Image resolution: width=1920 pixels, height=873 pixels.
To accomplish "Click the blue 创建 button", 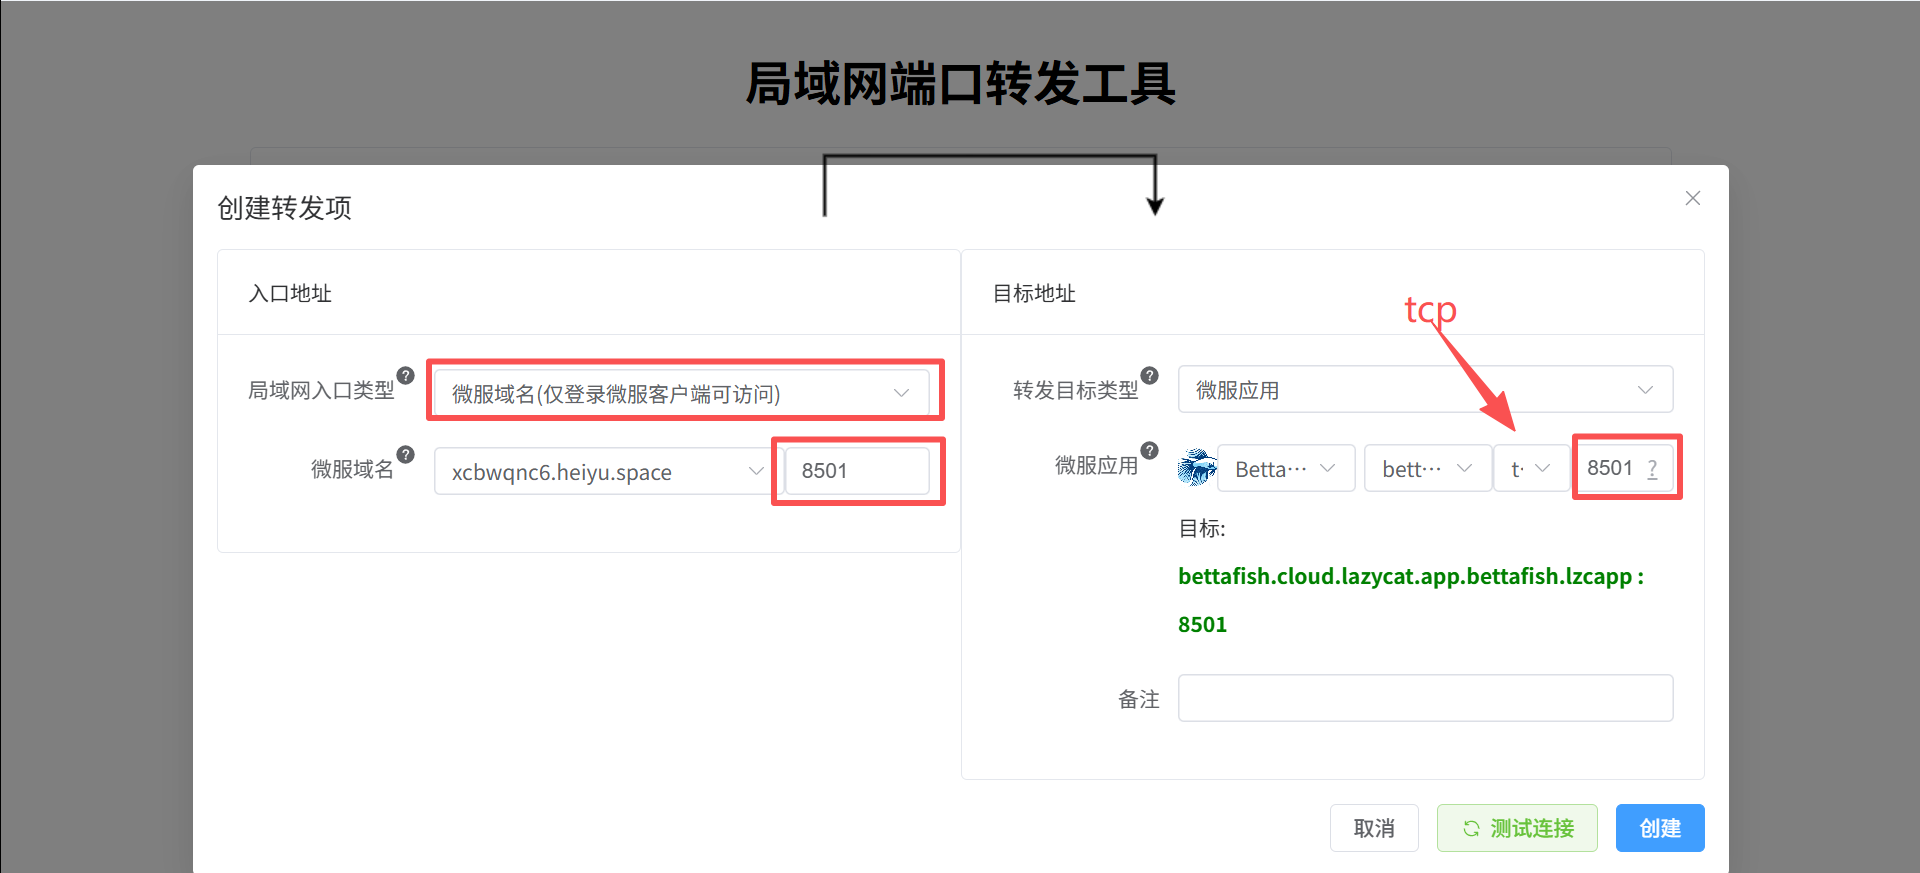I will [1660, 828].
